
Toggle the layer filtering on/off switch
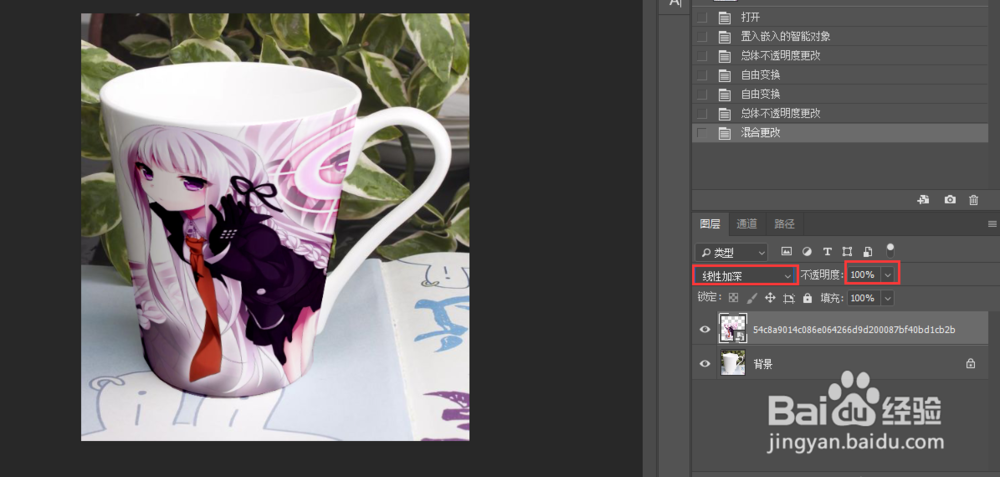click(890, 250)
